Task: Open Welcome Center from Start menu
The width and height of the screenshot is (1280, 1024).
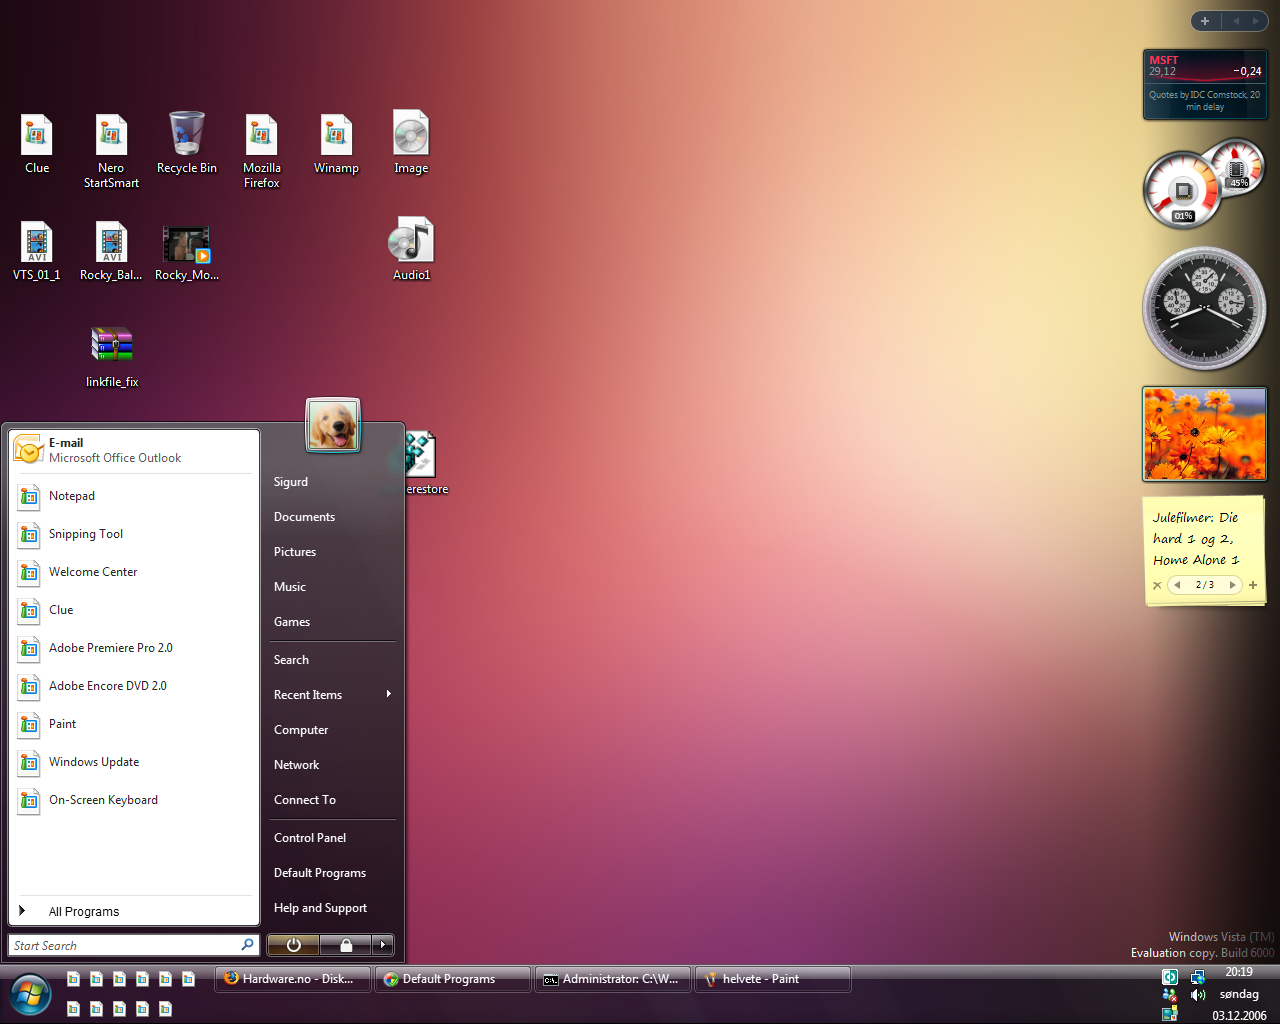Action: (x=132, y=572)
